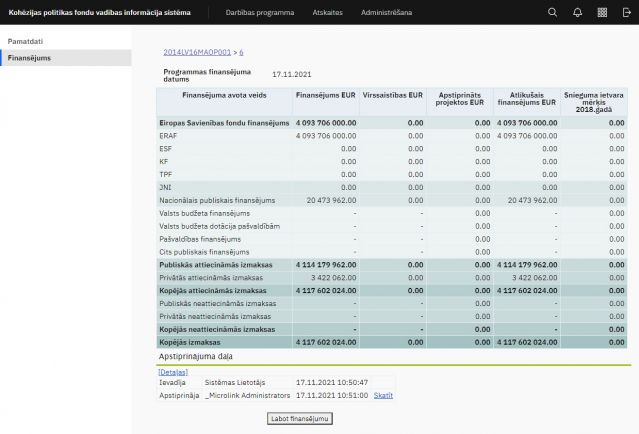Image resolution: width=639 pixels, height=434 pixels.
Task: Open breadcrumb link 2014LV16MAOP001
Action: [198, 51]
